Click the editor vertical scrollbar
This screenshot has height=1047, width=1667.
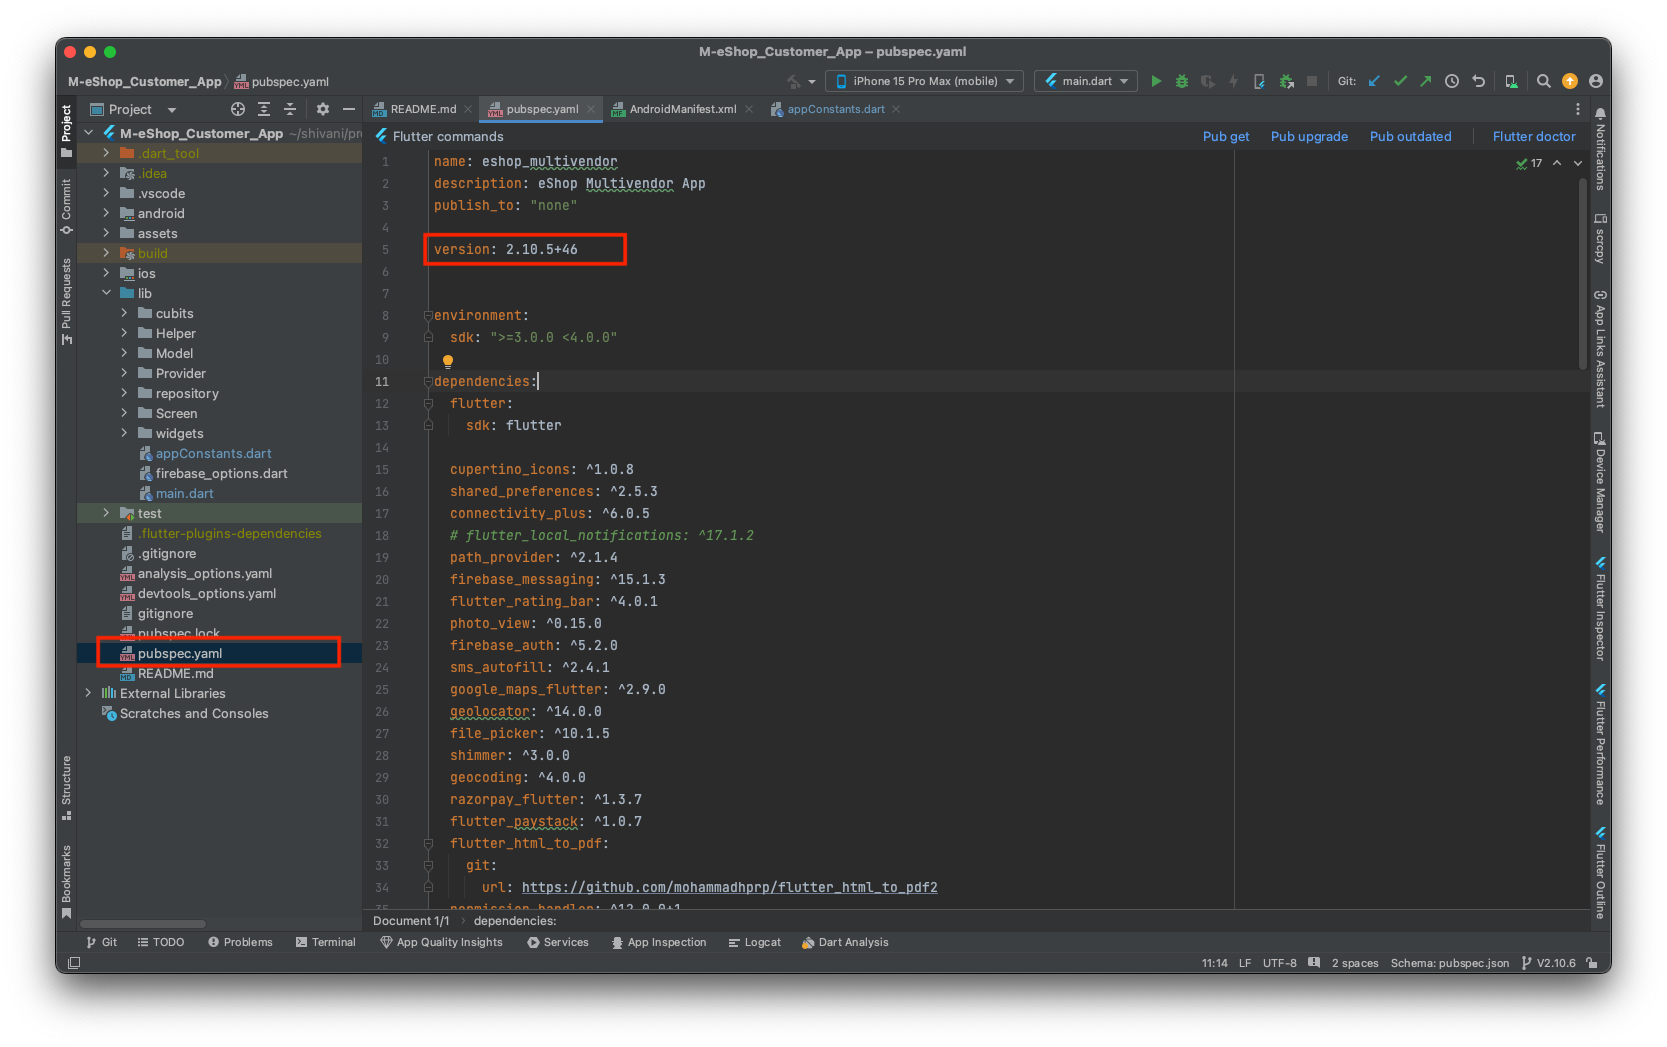1583,273
